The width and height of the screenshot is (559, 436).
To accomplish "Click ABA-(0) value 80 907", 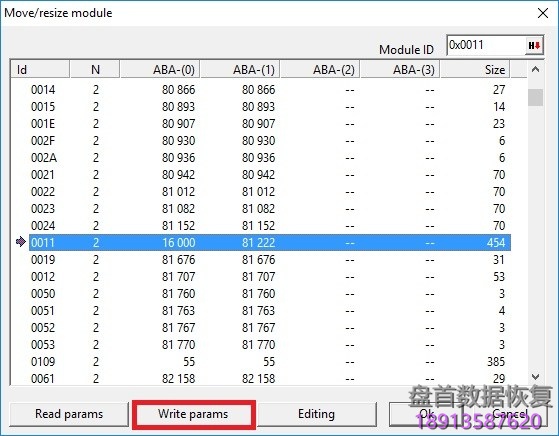I will click(179, 124).
